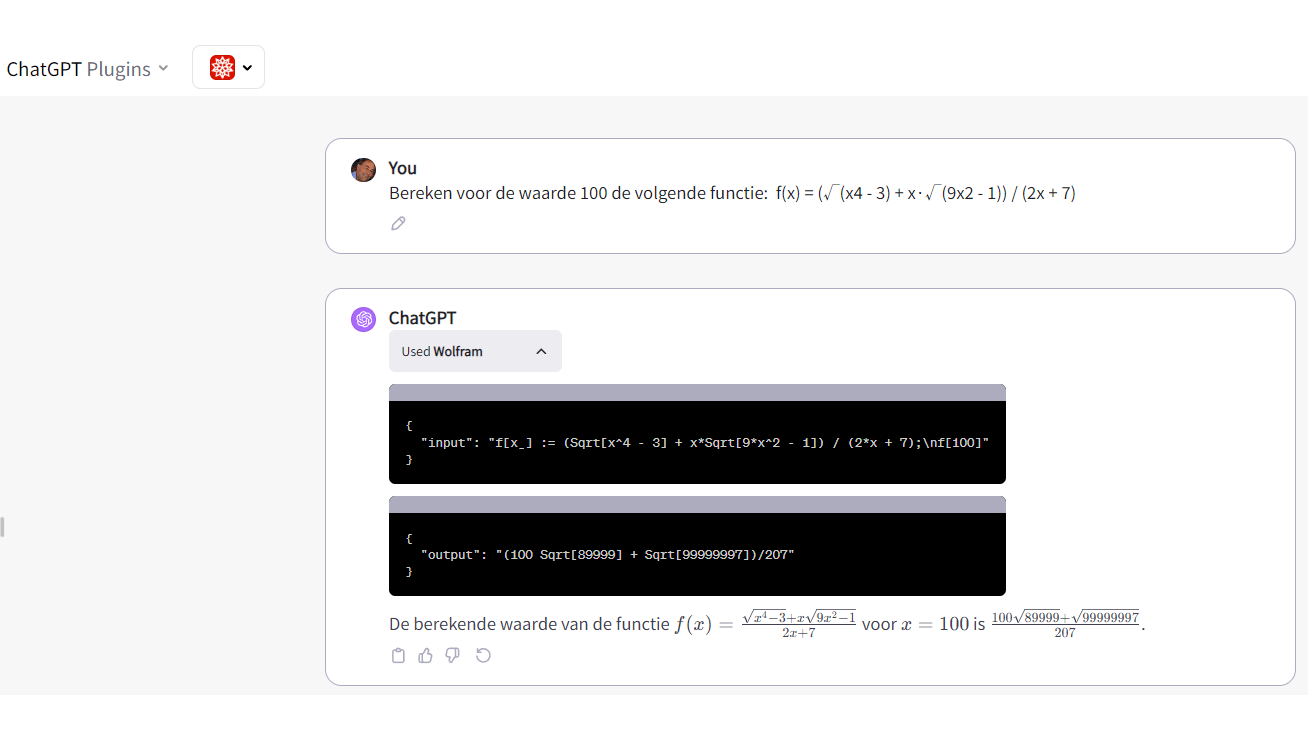Screen dimensions: 1308x736
Task: Give the response a thumbs up
Action: coord(426,656)
